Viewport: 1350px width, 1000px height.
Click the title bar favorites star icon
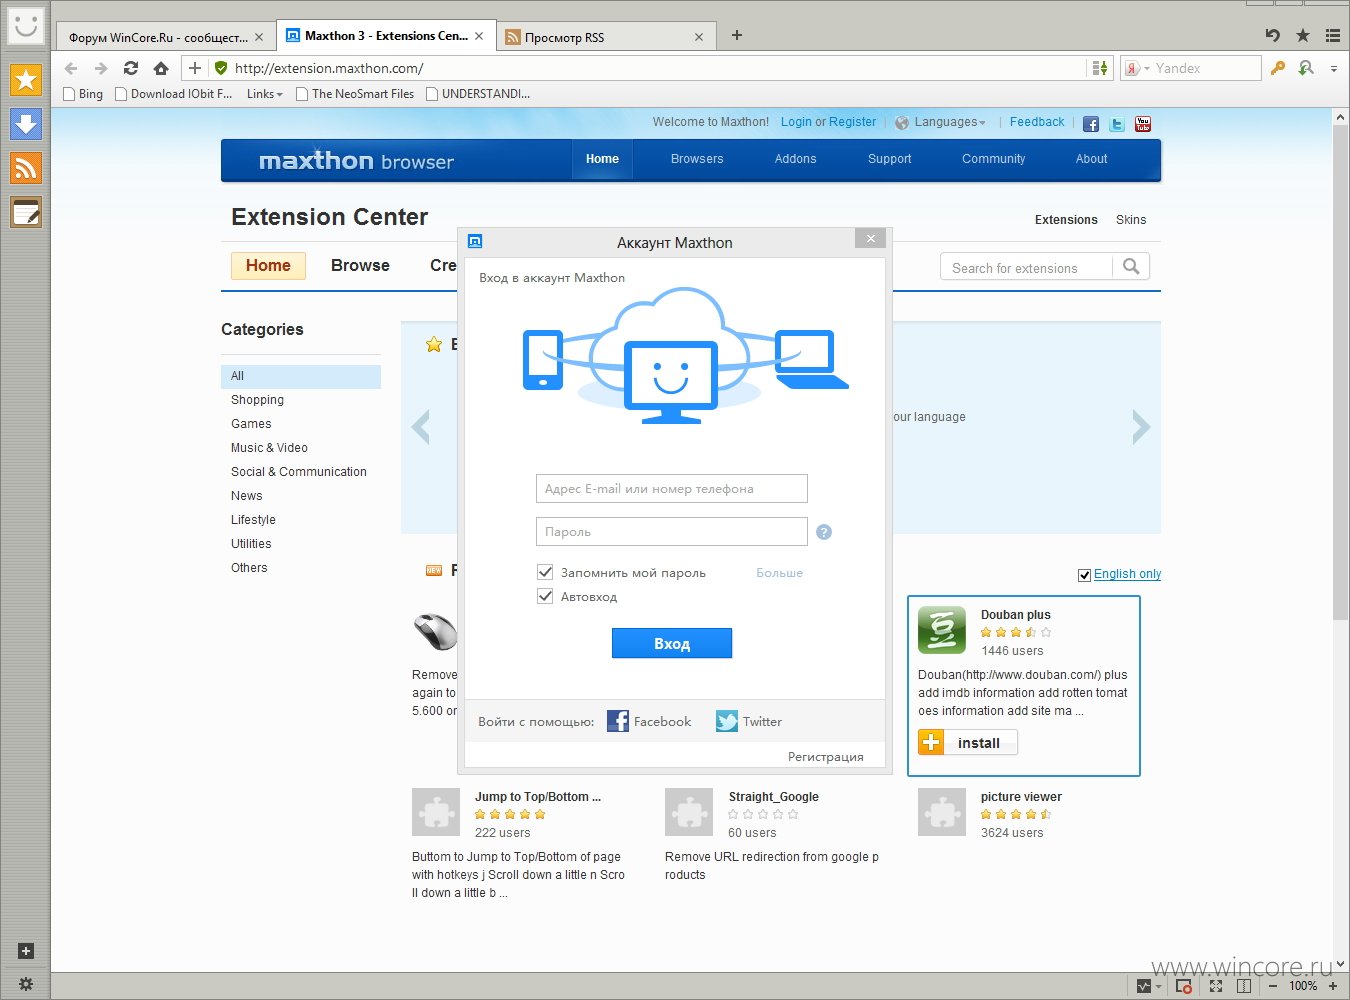coord(1303,35)
